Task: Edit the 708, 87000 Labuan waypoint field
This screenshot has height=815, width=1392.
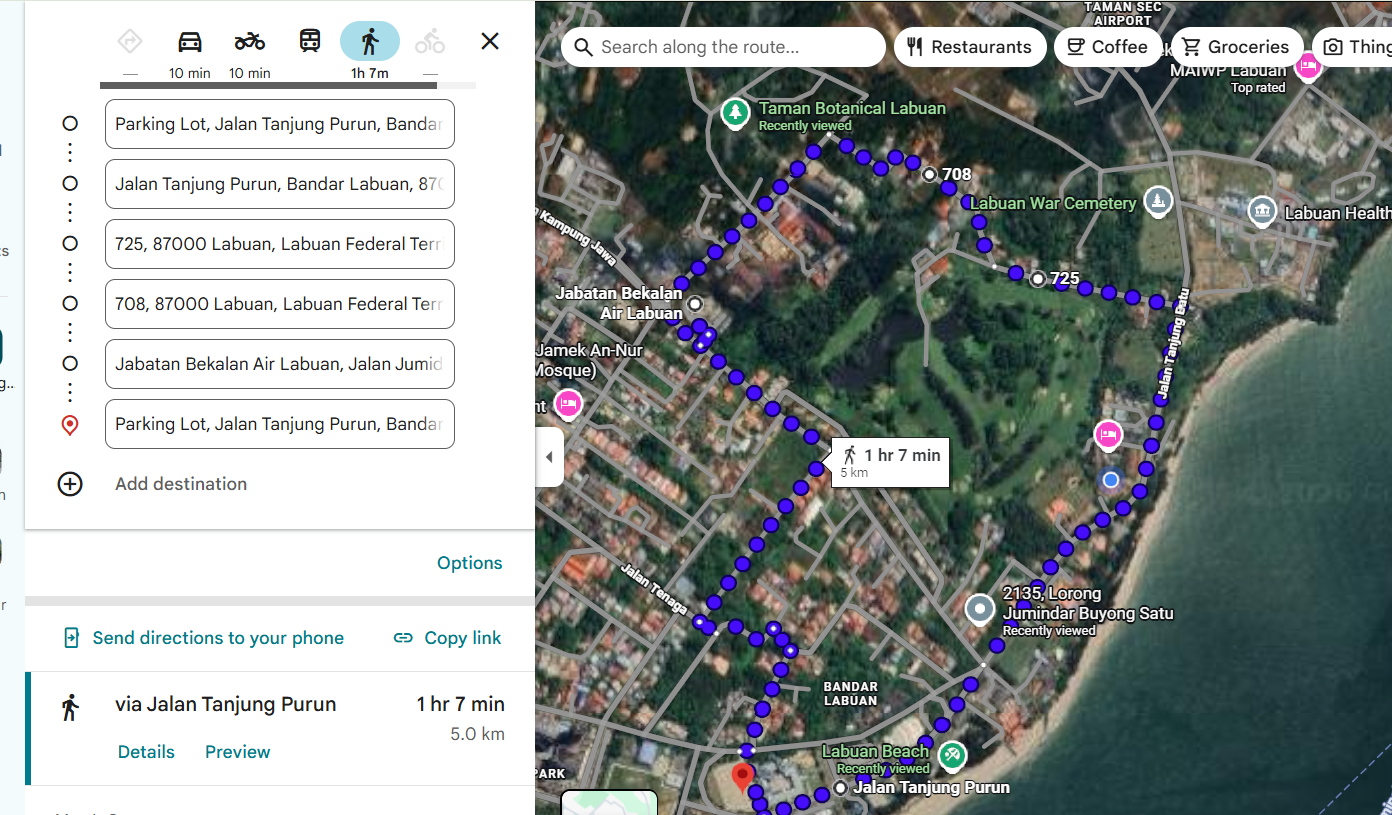Action: coord(280,304)
